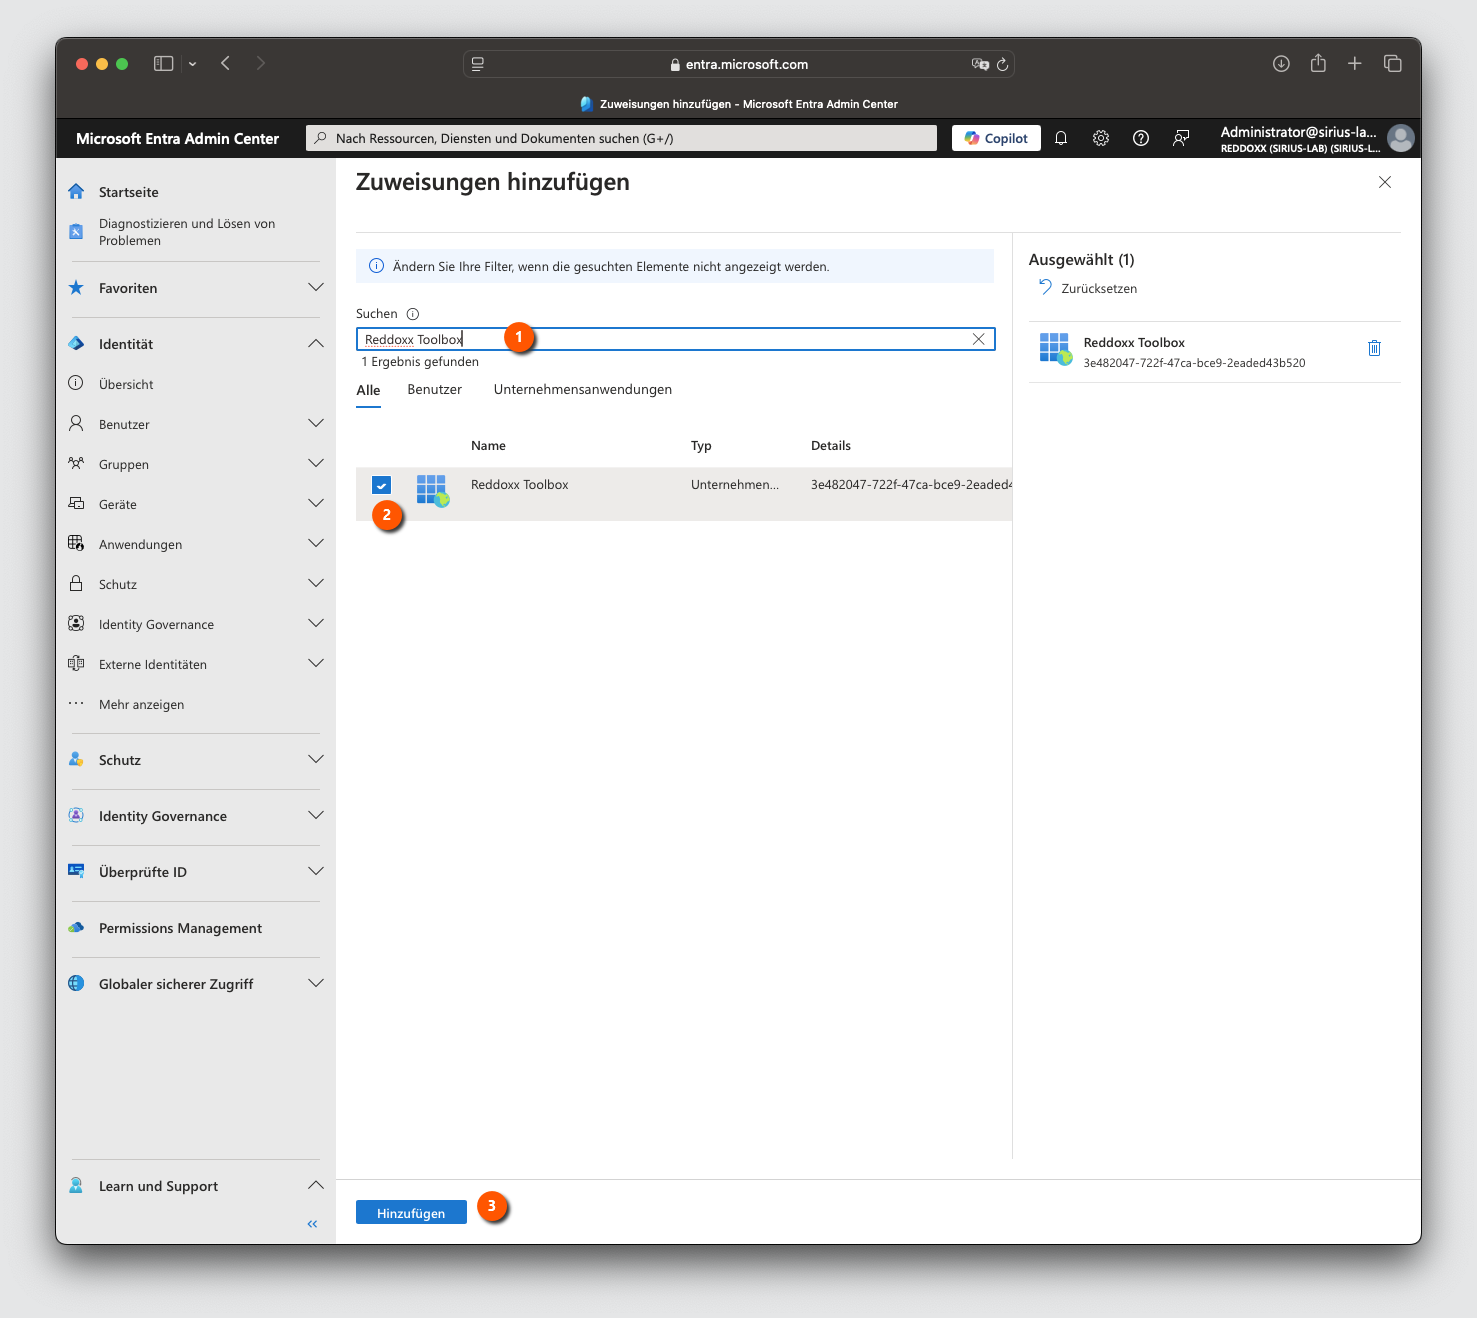Expand the Überprüfte ID chevron
This screenshot has height=1318, width=1477.
316,871
